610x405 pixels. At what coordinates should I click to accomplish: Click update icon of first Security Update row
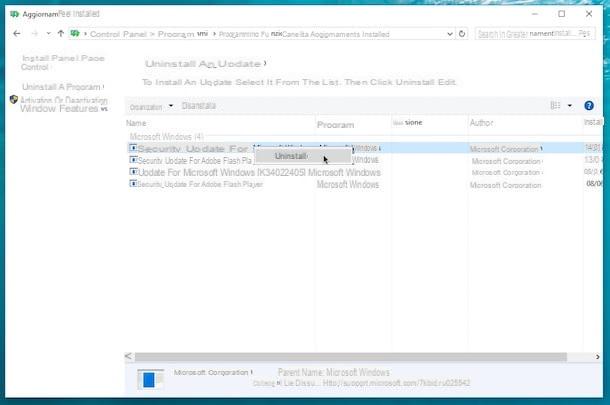133,148
